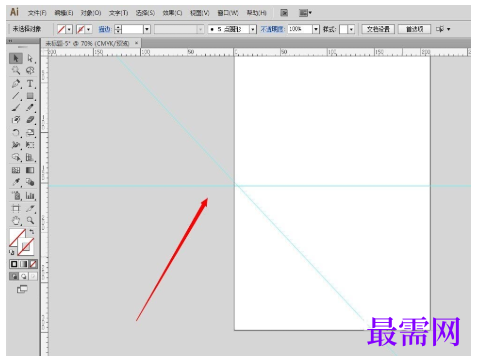Select the Scale tool

point(30,132)
